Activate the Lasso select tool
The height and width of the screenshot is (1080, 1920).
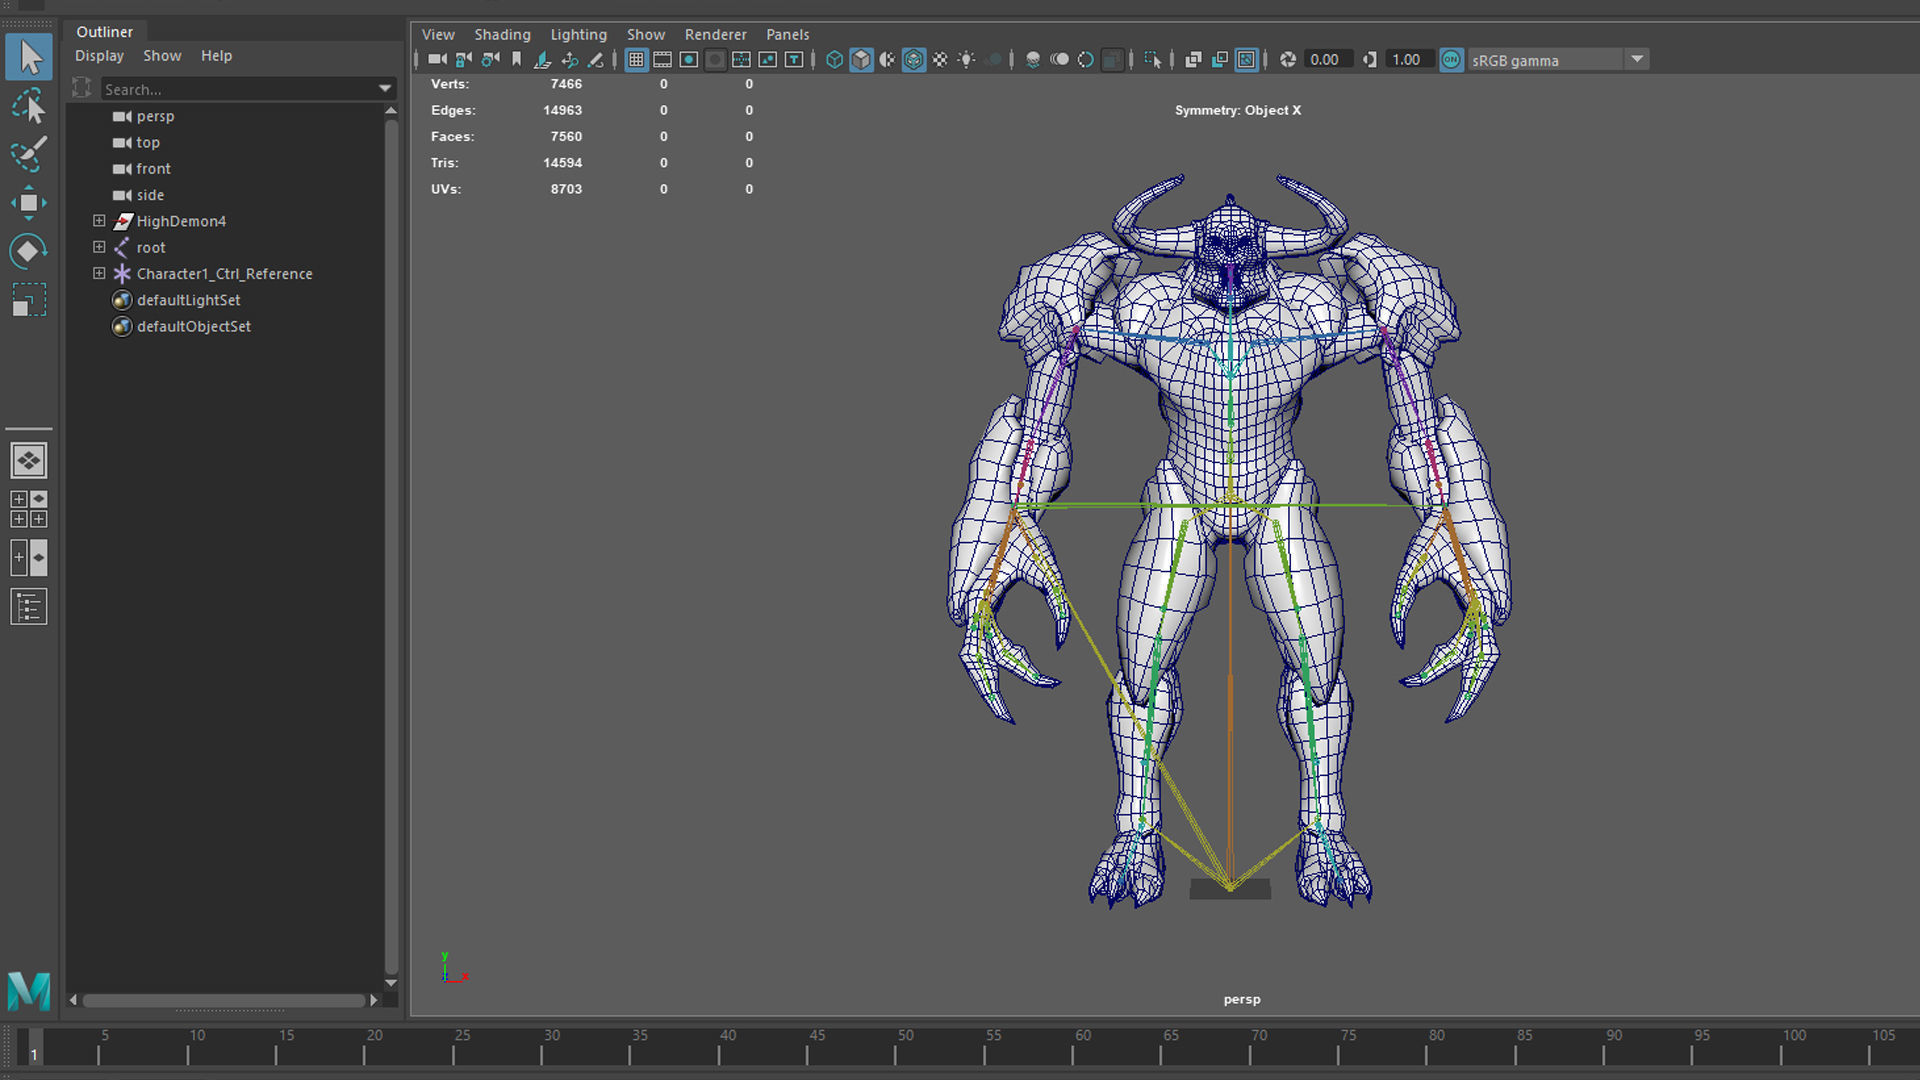tap(29, 106)
